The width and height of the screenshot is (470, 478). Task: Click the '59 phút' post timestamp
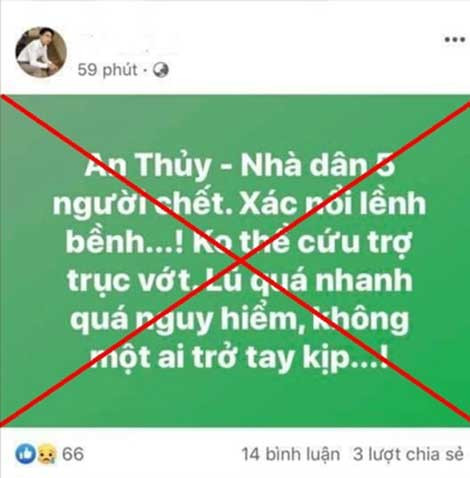(x=107, y=70)
